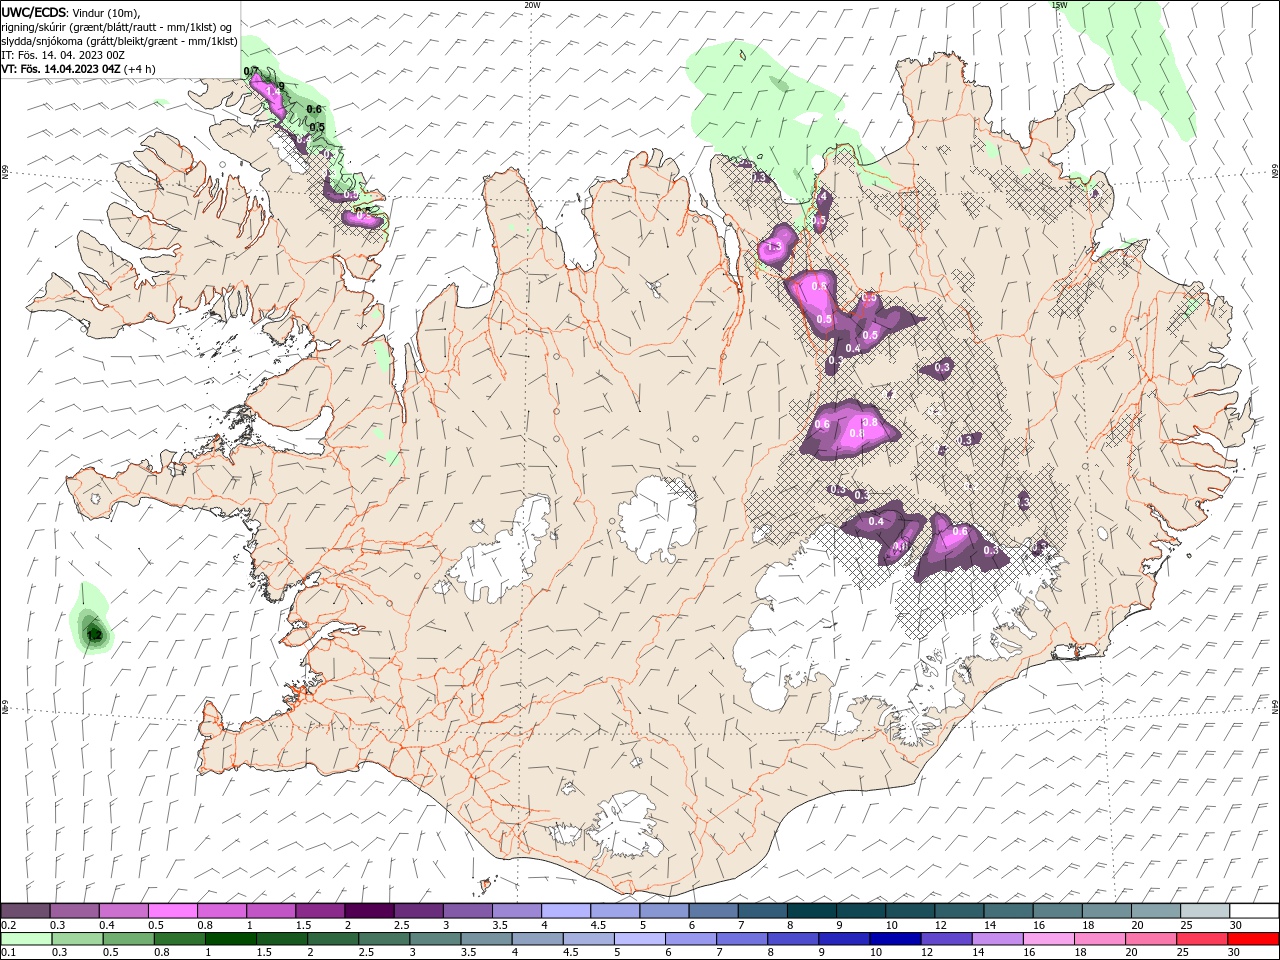Click the 25 light gray swatch, upper legend row
Screen dimensions: 1280x960
pyautogui.click(x=1203, y=911)
